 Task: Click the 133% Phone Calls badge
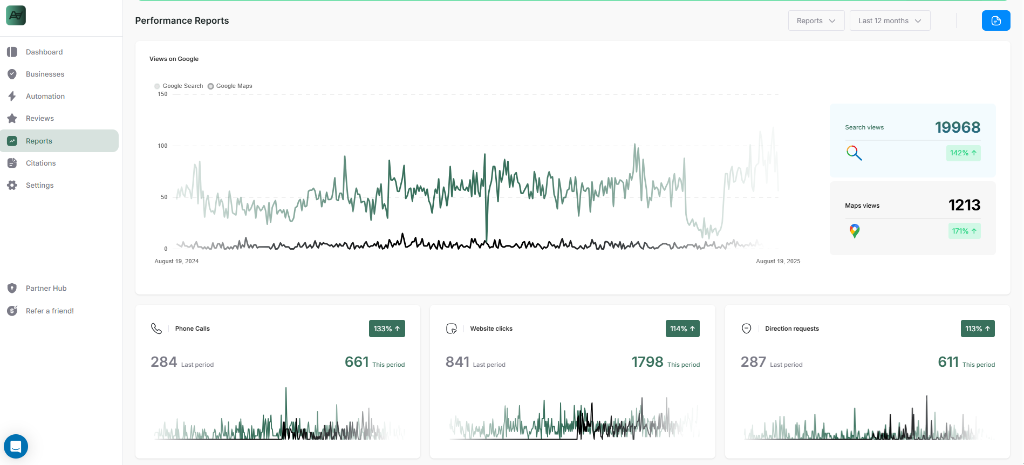pos(387,329)
